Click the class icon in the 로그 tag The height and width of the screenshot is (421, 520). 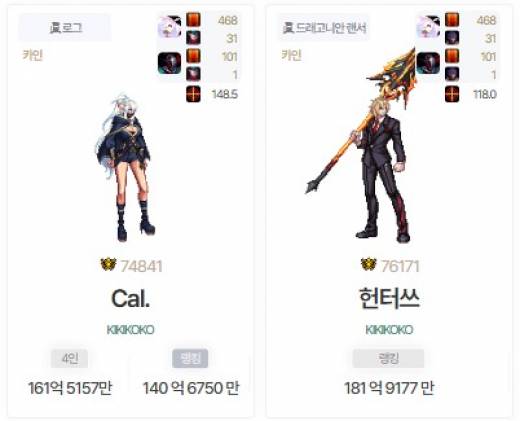(x=55, y=28)
